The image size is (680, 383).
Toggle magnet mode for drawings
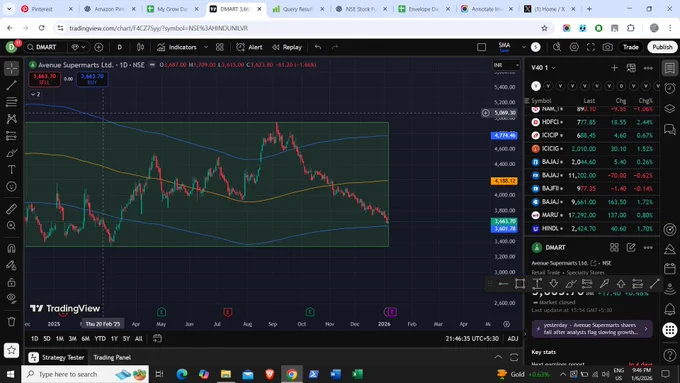pos(12,248)
